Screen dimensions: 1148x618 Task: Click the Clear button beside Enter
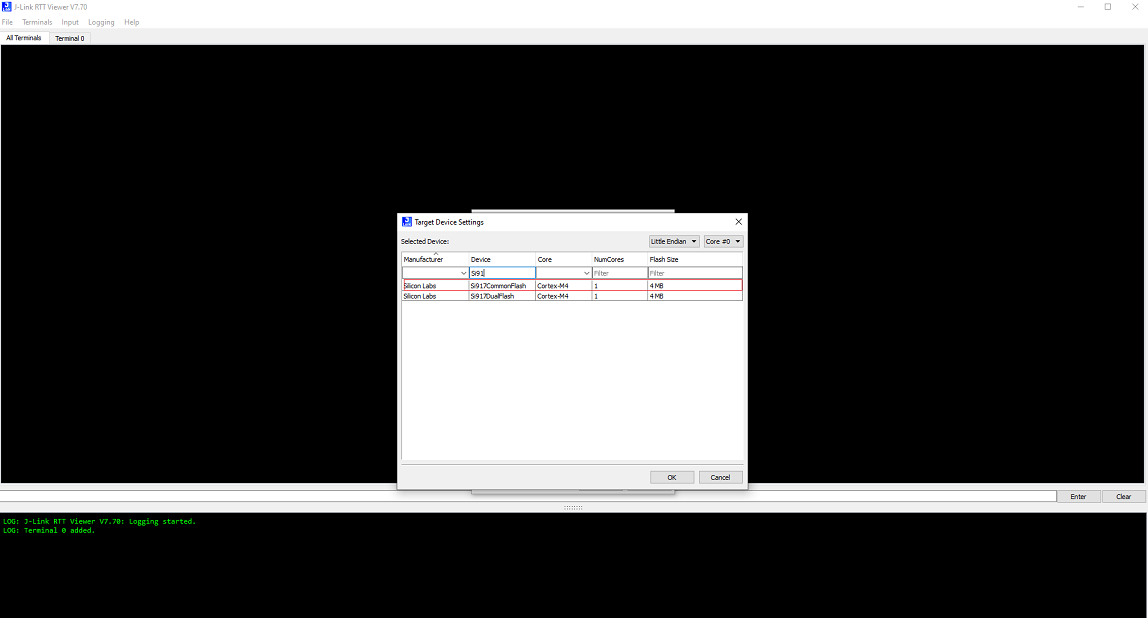tap(1123, 497)
